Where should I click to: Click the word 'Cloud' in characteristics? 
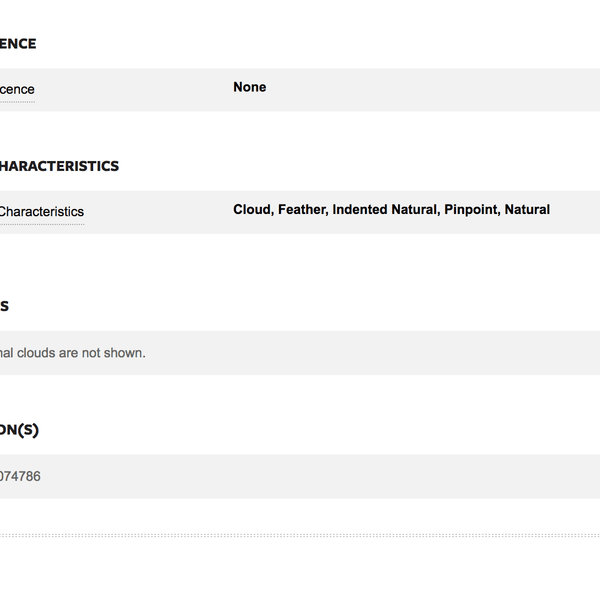coord(253,210)
